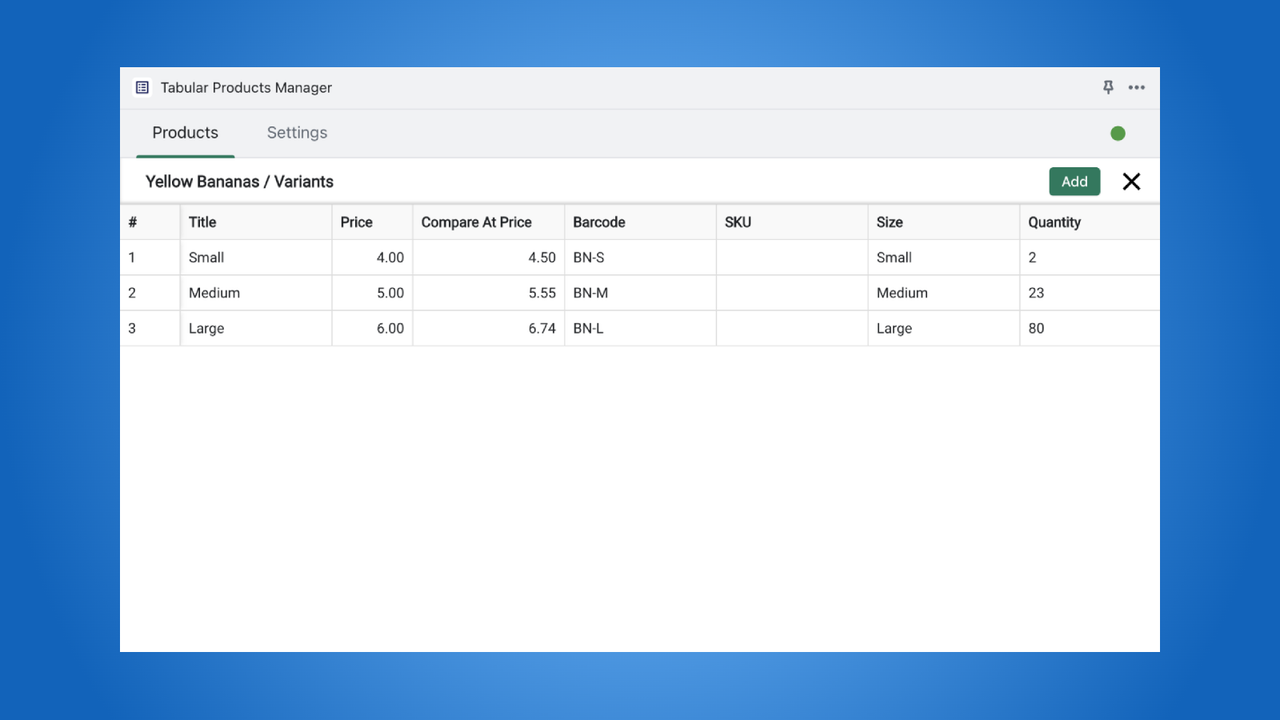This screenshot has height=720, width=1280.
Task: Add a new variant with Add button
Action: (1075, 181)
